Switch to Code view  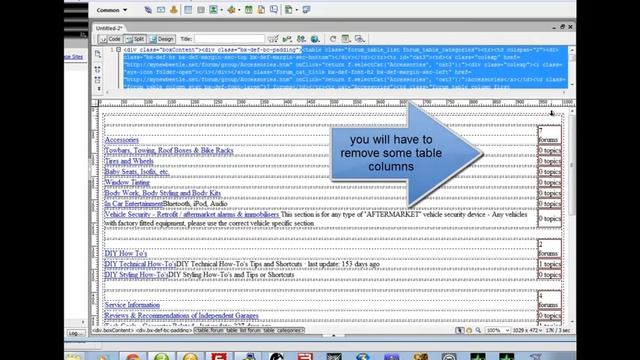point(110,39)
